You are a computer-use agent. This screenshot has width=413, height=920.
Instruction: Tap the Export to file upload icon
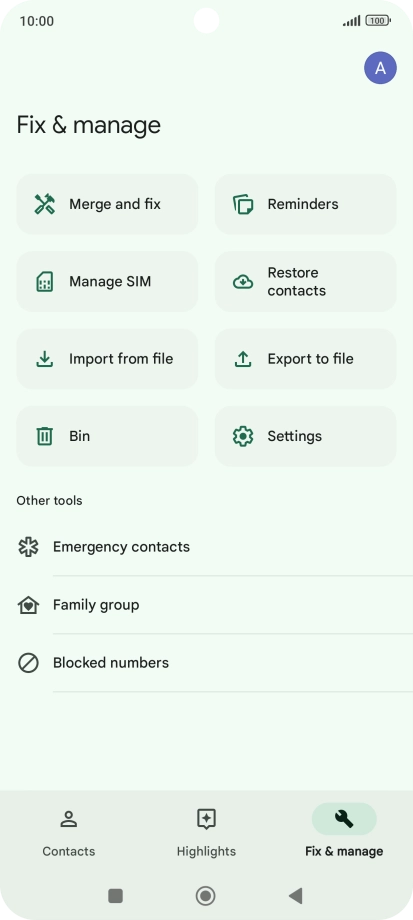point(243,359)
